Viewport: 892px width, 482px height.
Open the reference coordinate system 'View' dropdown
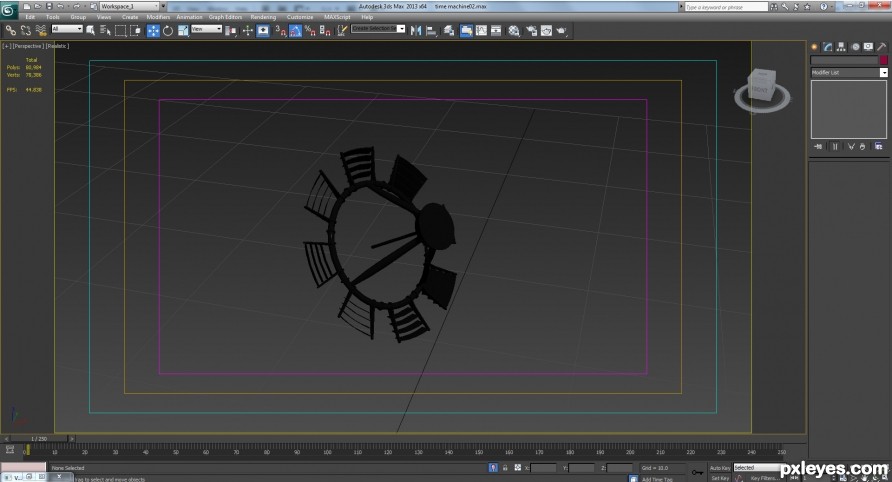pos(207,29)
